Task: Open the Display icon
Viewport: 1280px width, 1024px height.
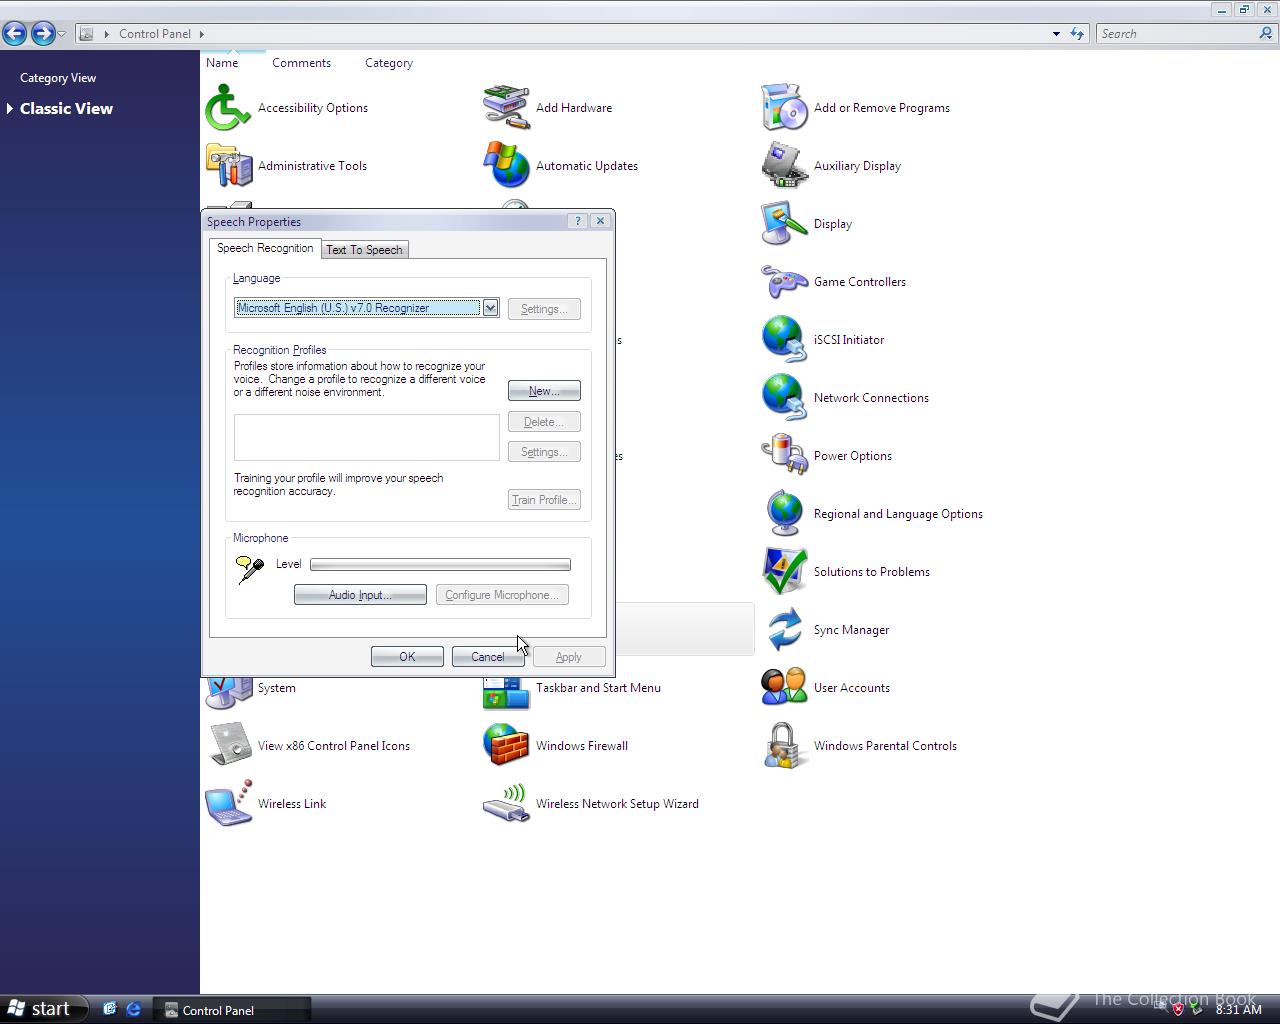Action: (784, 224)
